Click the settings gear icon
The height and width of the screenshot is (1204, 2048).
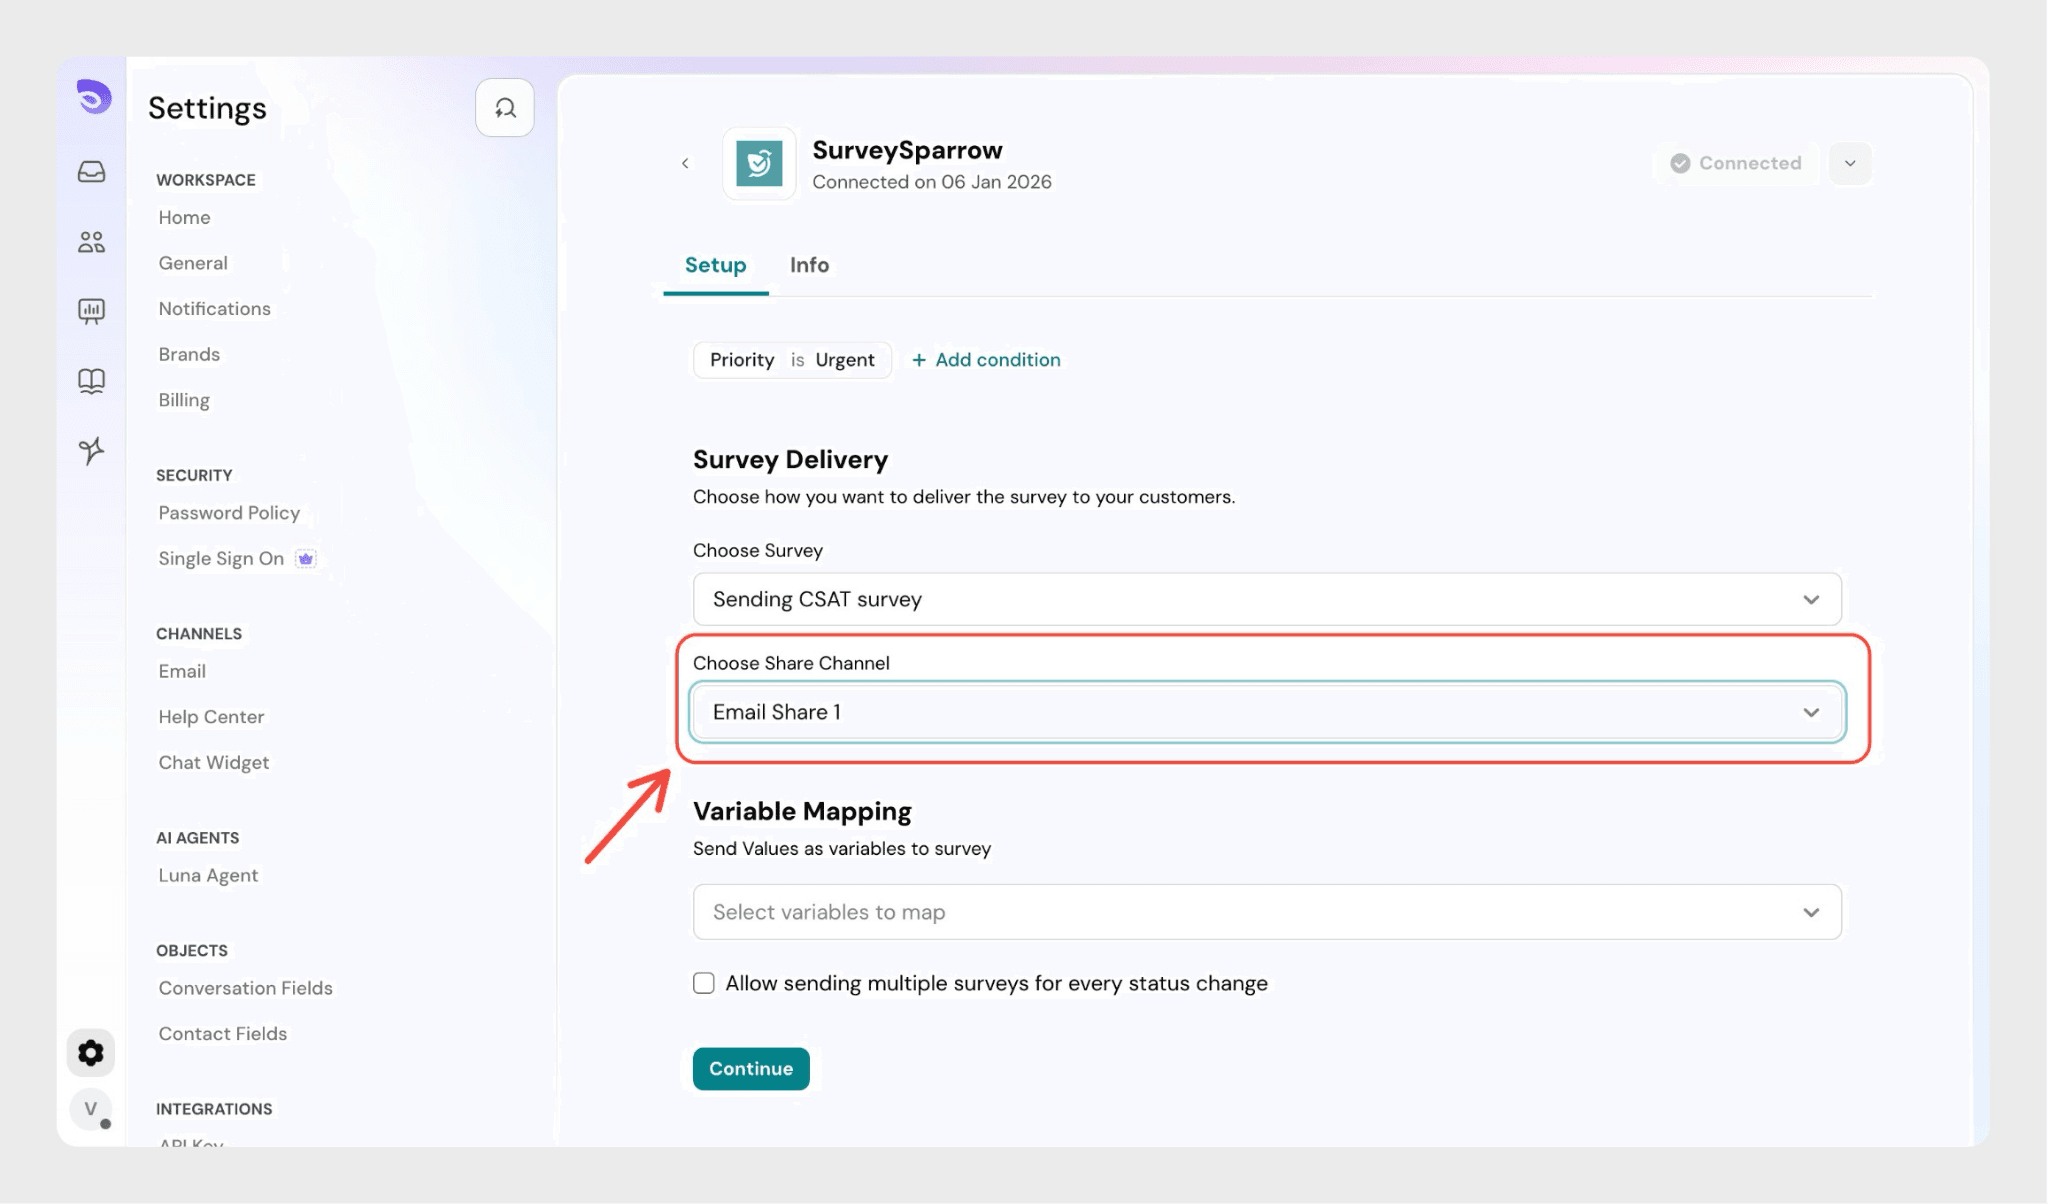91,1053
